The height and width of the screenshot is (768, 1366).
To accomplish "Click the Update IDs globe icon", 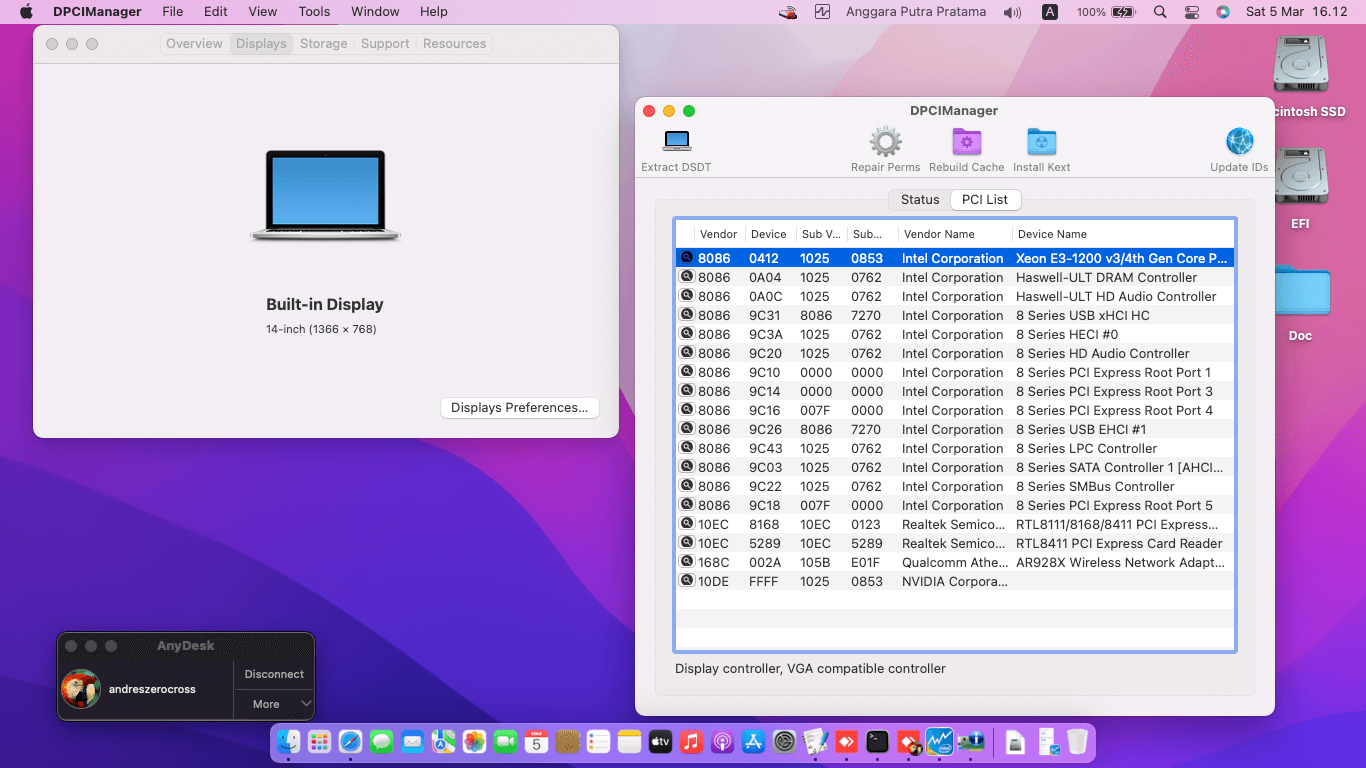I will (x=1239, y=141).
